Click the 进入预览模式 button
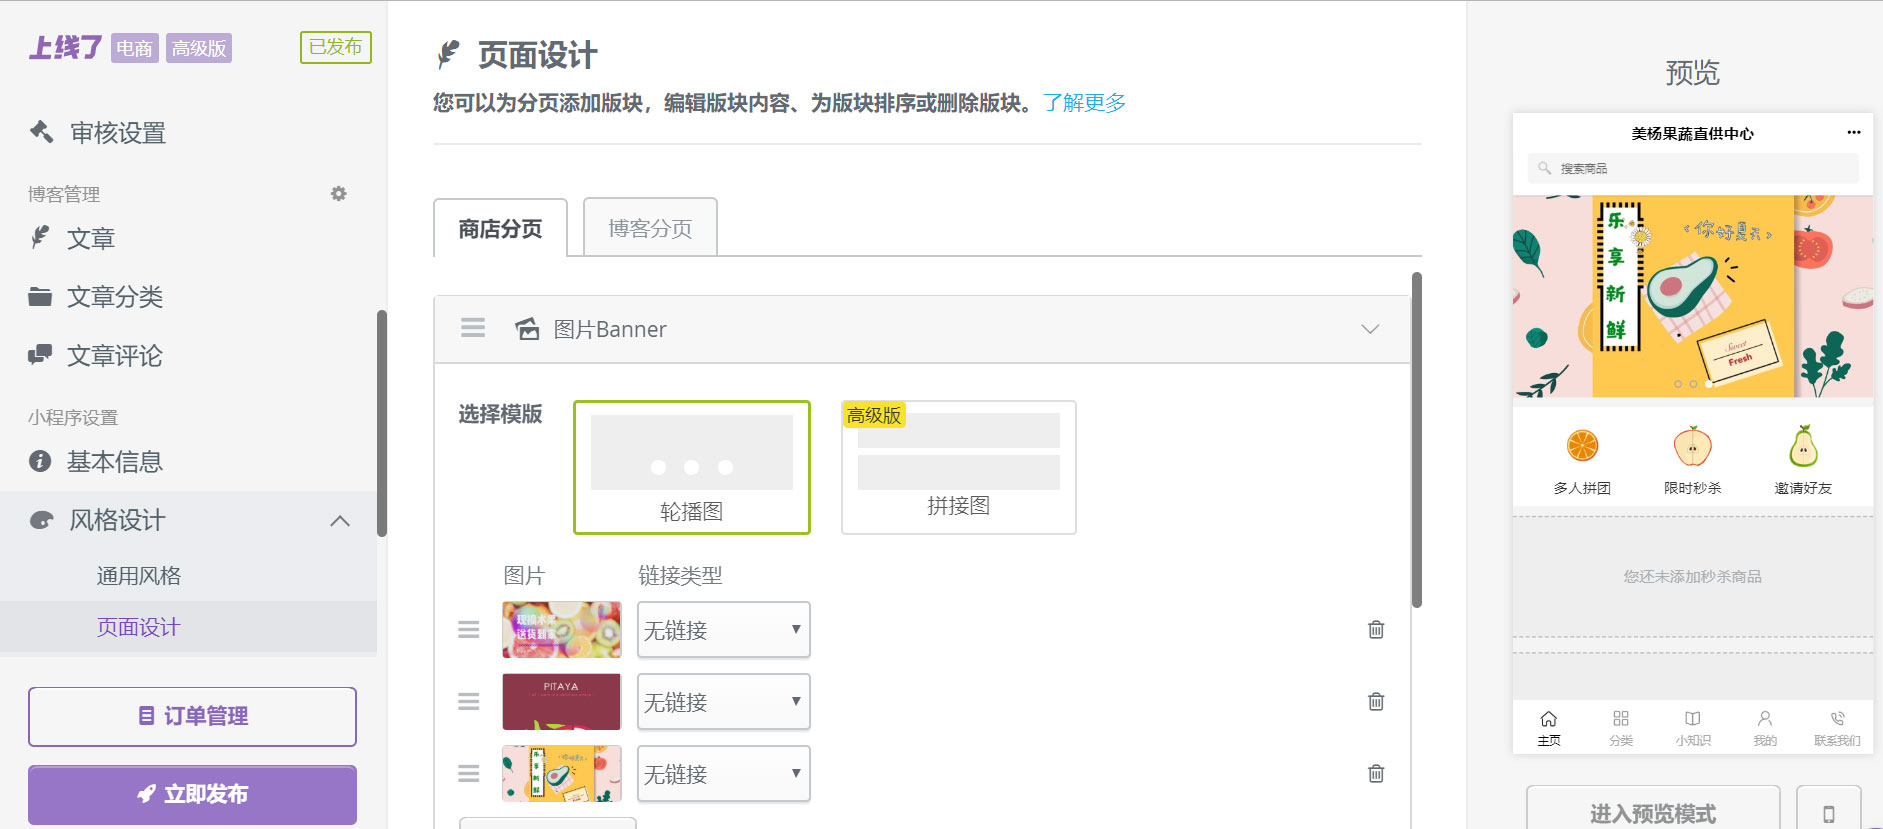Viewport: 1883px width, 829px height. [1653, 808]
